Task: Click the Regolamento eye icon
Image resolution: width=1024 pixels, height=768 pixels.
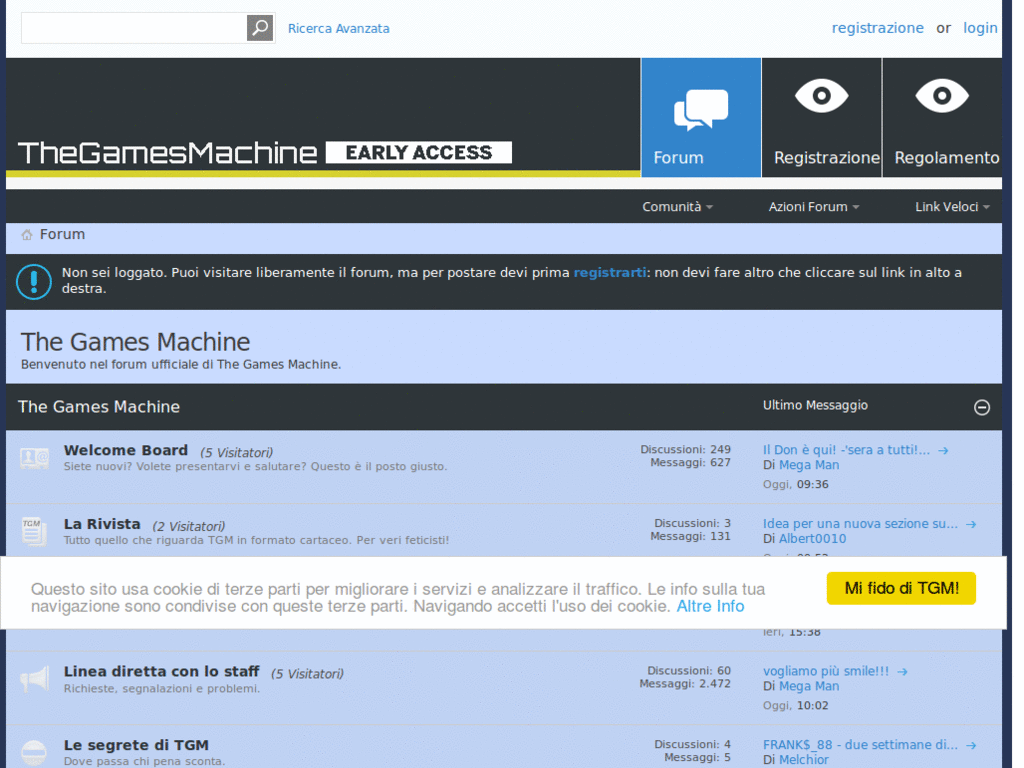Action: [942, 96]
